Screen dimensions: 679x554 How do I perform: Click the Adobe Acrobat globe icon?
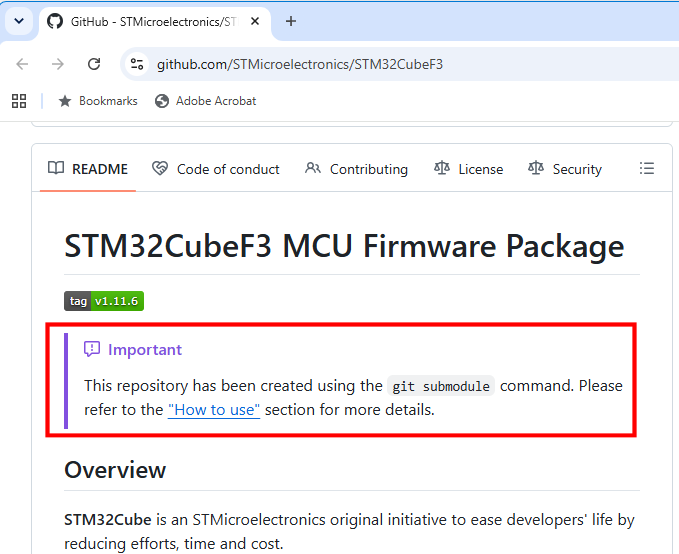[x=162, y=101]
